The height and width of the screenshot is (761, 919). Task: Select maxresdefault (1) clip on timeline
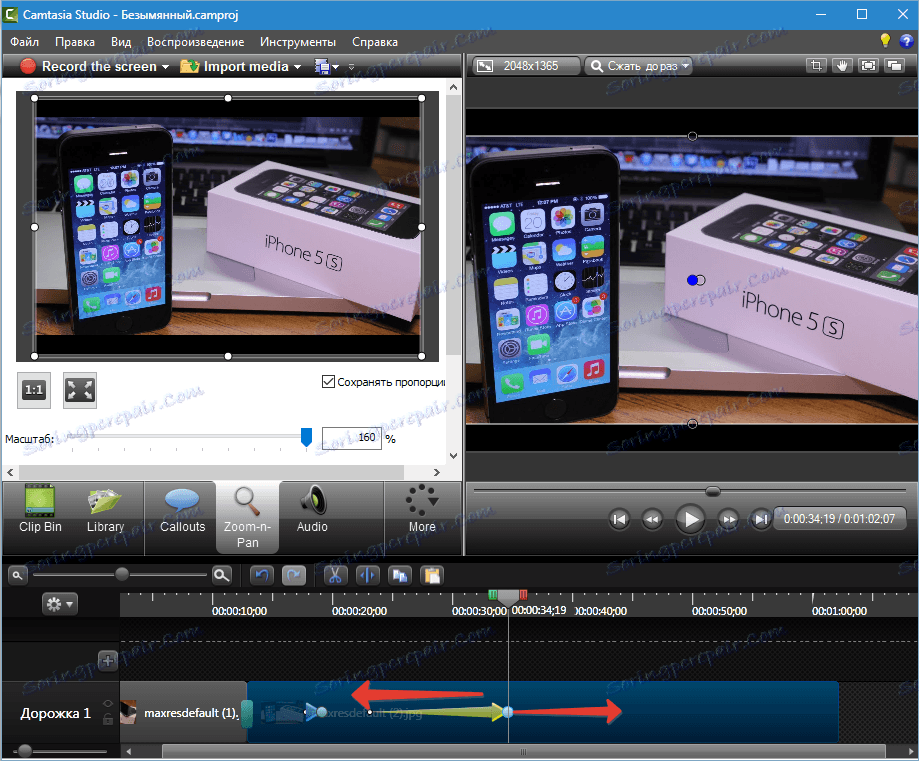pyautogui.click(x=183, y=712)
